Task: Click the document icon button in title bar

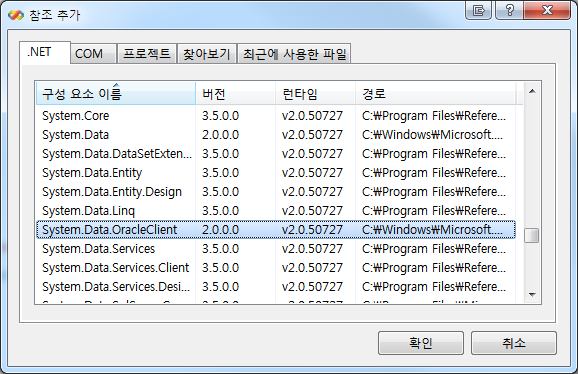Action: tap(478, 10)
